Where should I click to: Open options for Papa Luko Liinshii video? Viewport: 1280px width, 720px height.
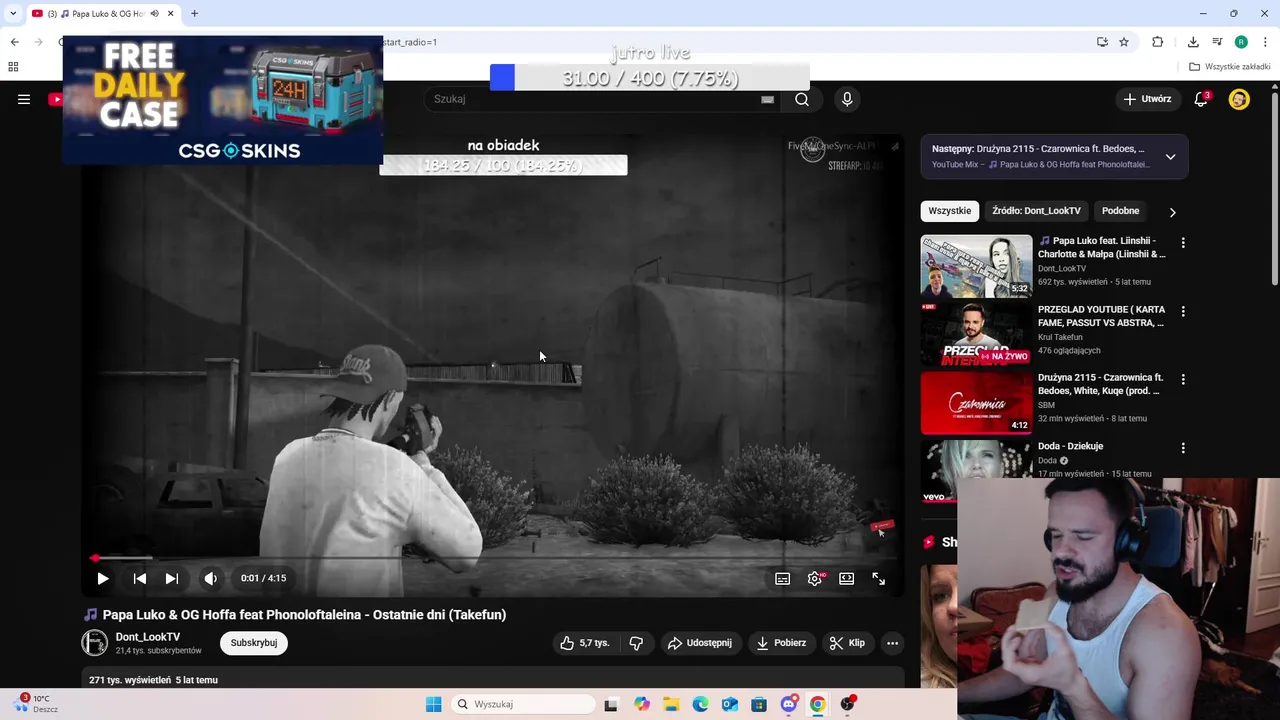[x=1183, y=243]
